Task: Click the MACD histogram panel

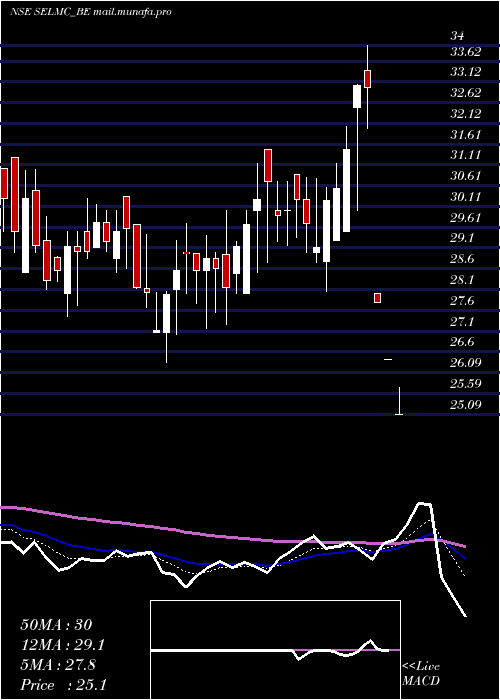Action: [275, 650]
